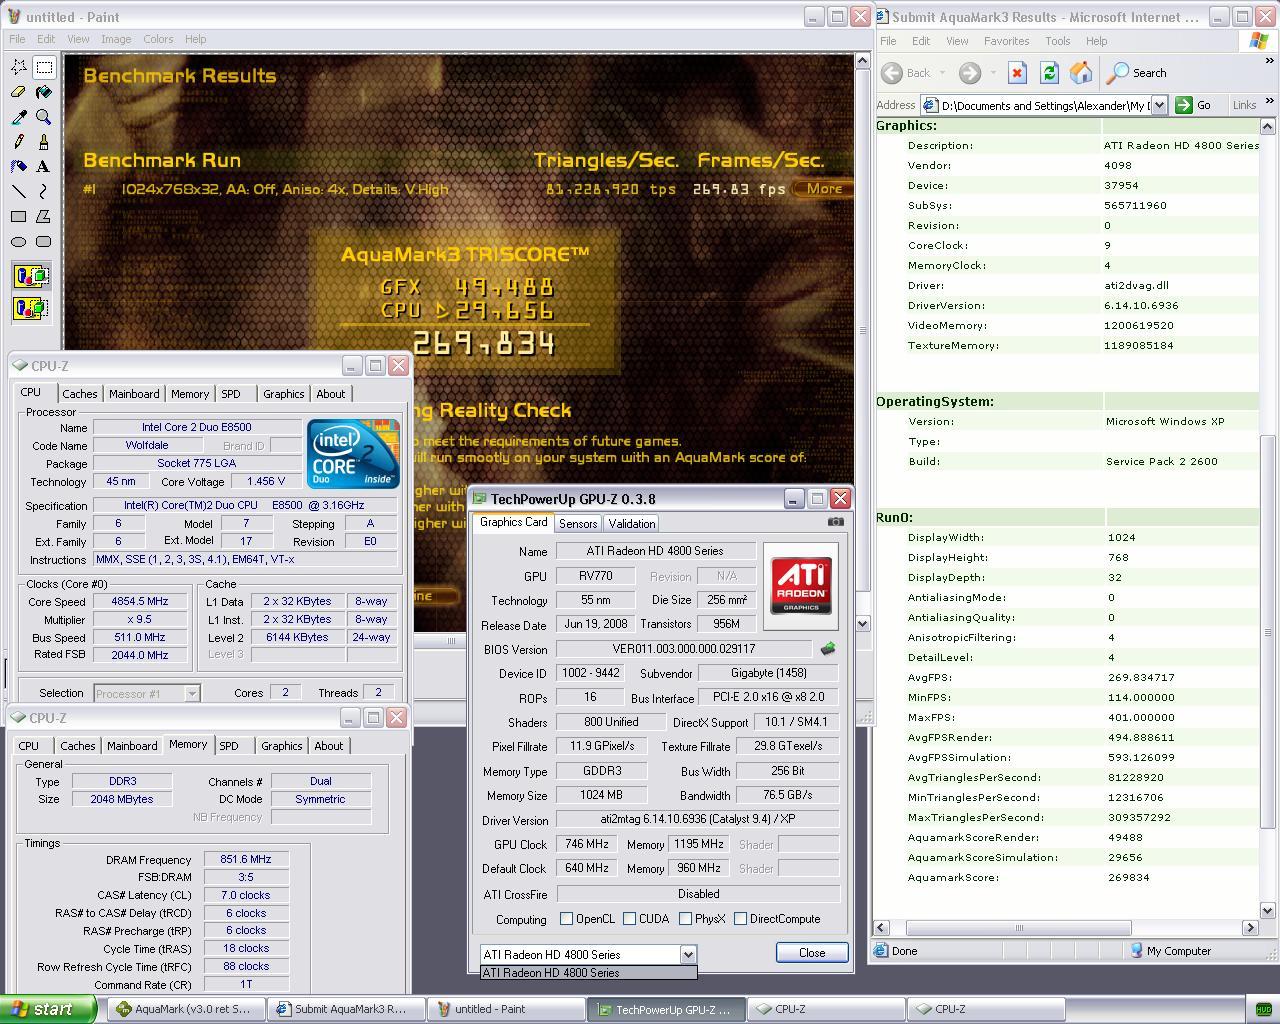Take GPU-Z screenshot with camera icon
The image size is (1280, 1024).
(x=836, y=521)
